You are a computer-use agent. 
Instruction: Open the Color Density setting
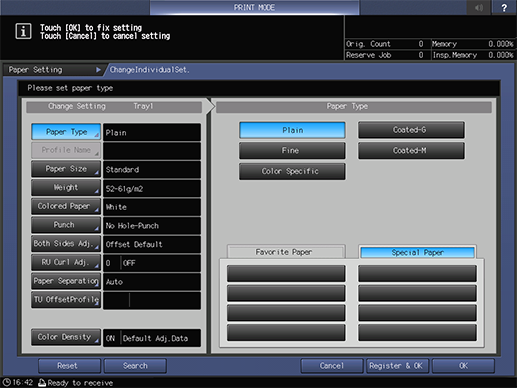pyautogui.click(x=66, y=337)
